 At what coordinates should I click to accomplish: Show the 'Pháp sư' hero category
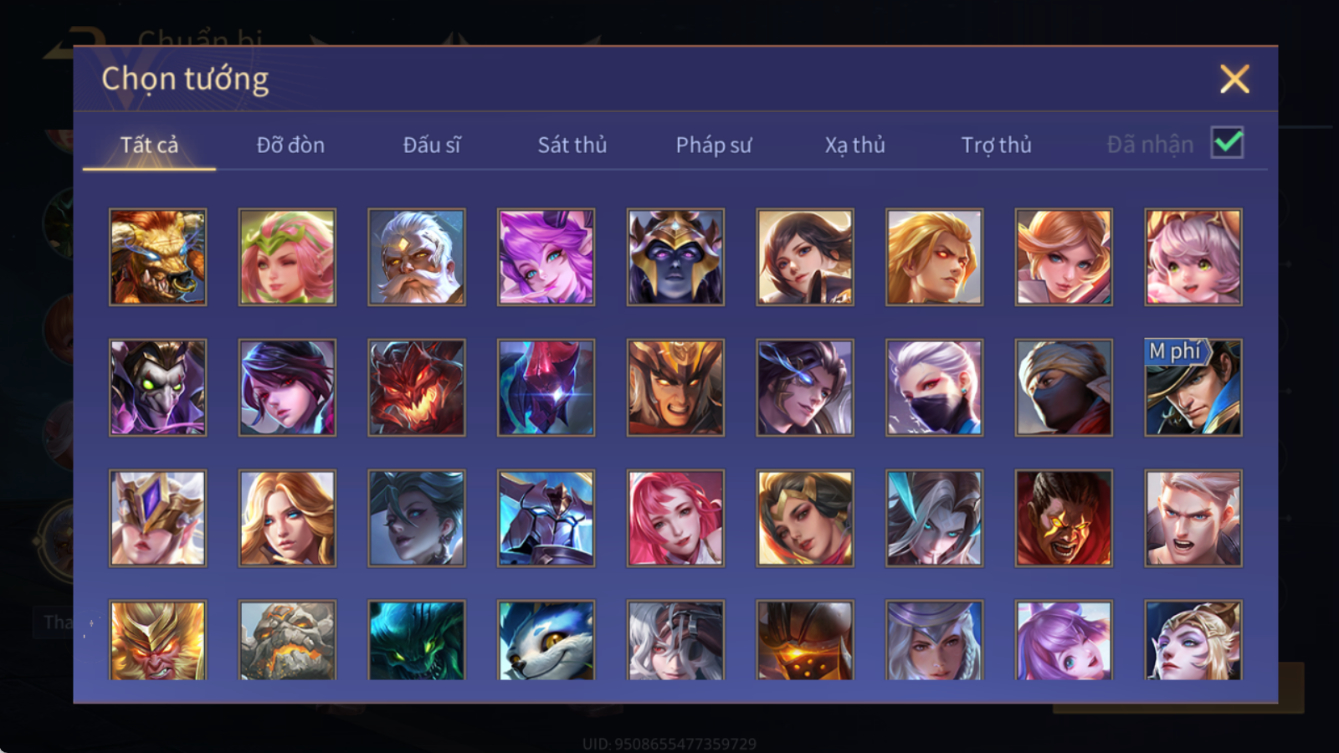713,145
